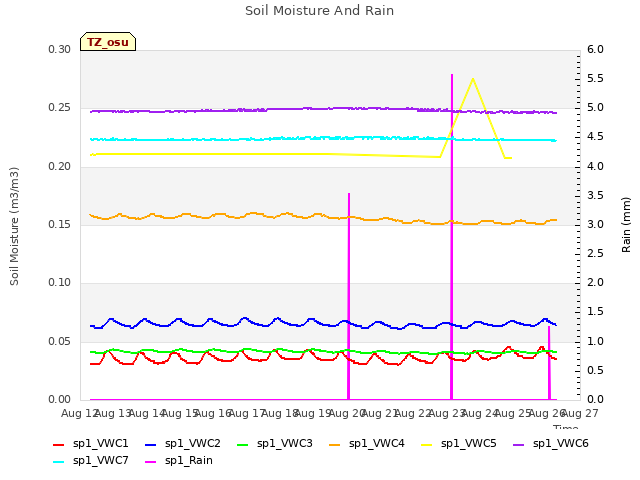Viewport: 640px width, 480px height.
Task: Click the sp1_Rain magenta legend swatch
Action: coord(151,462)
